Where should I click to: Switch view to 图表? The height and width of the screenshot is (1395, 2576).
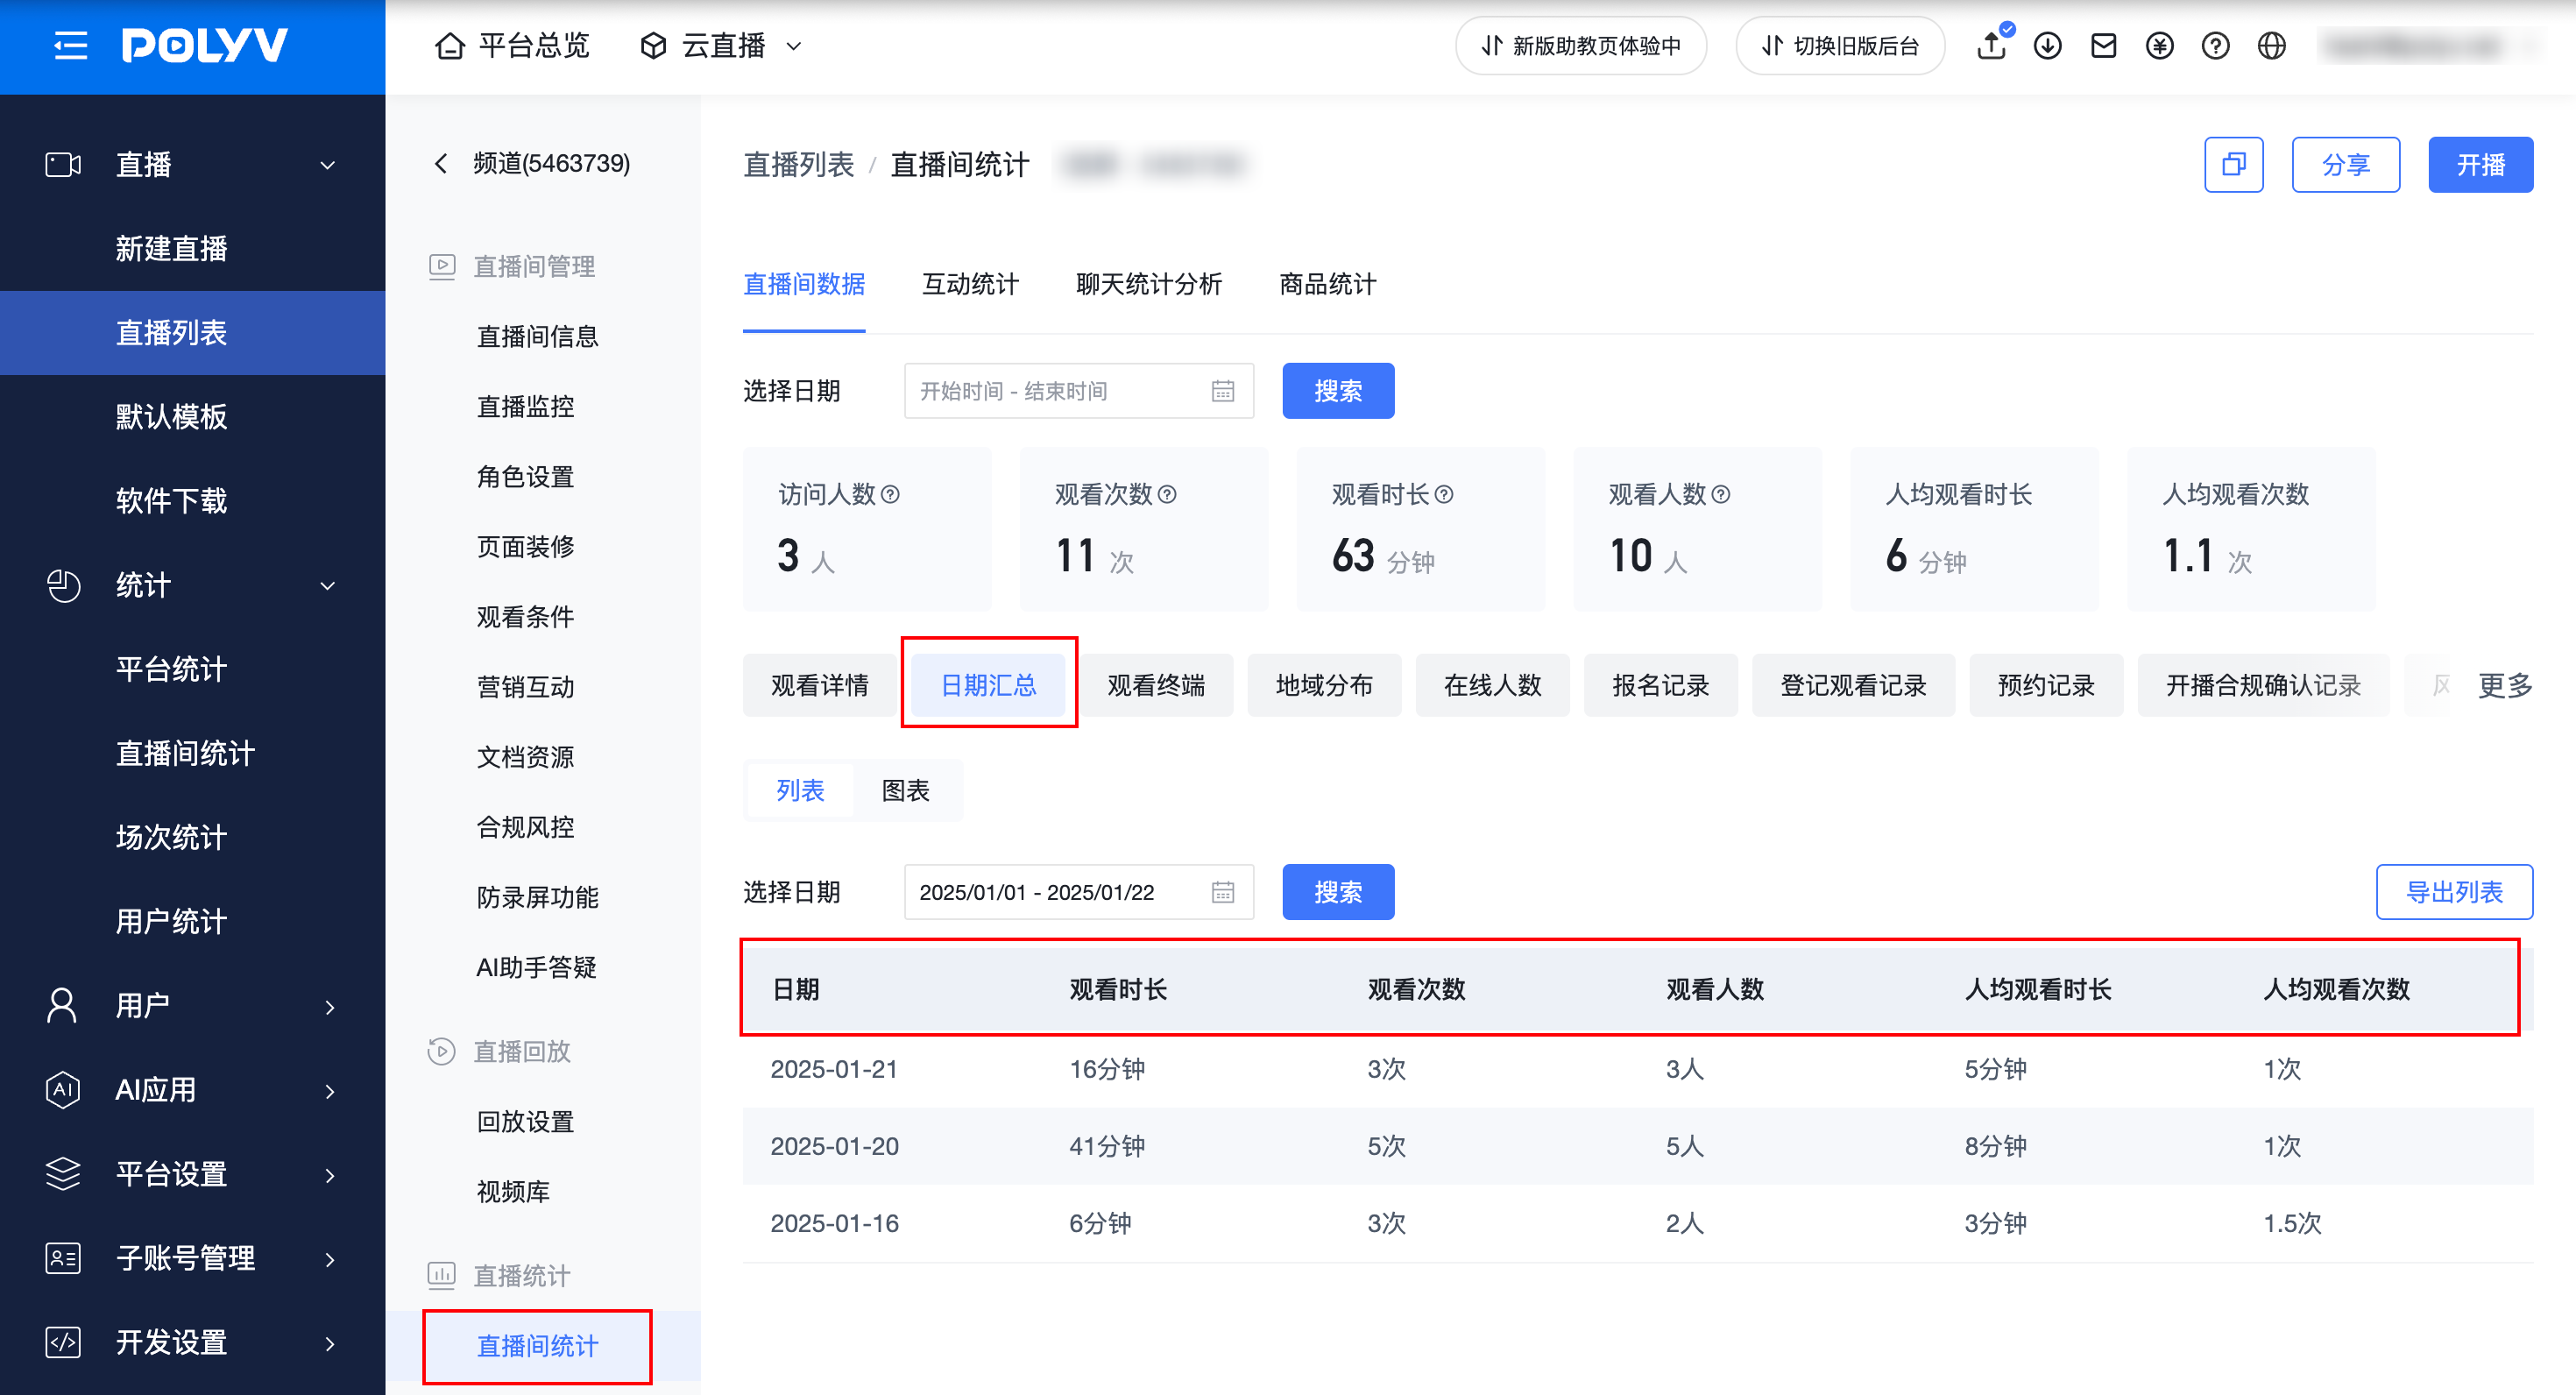coord(906,790)
